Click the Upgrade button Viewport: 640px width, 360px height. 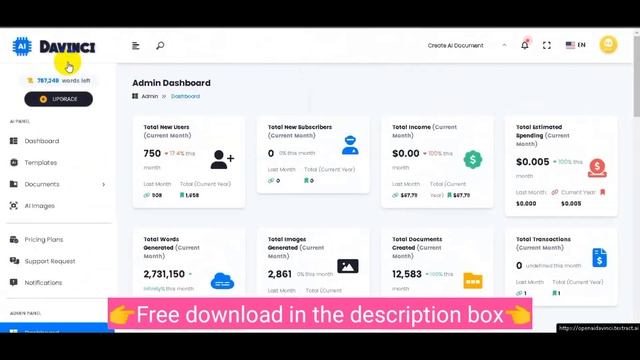58,99
